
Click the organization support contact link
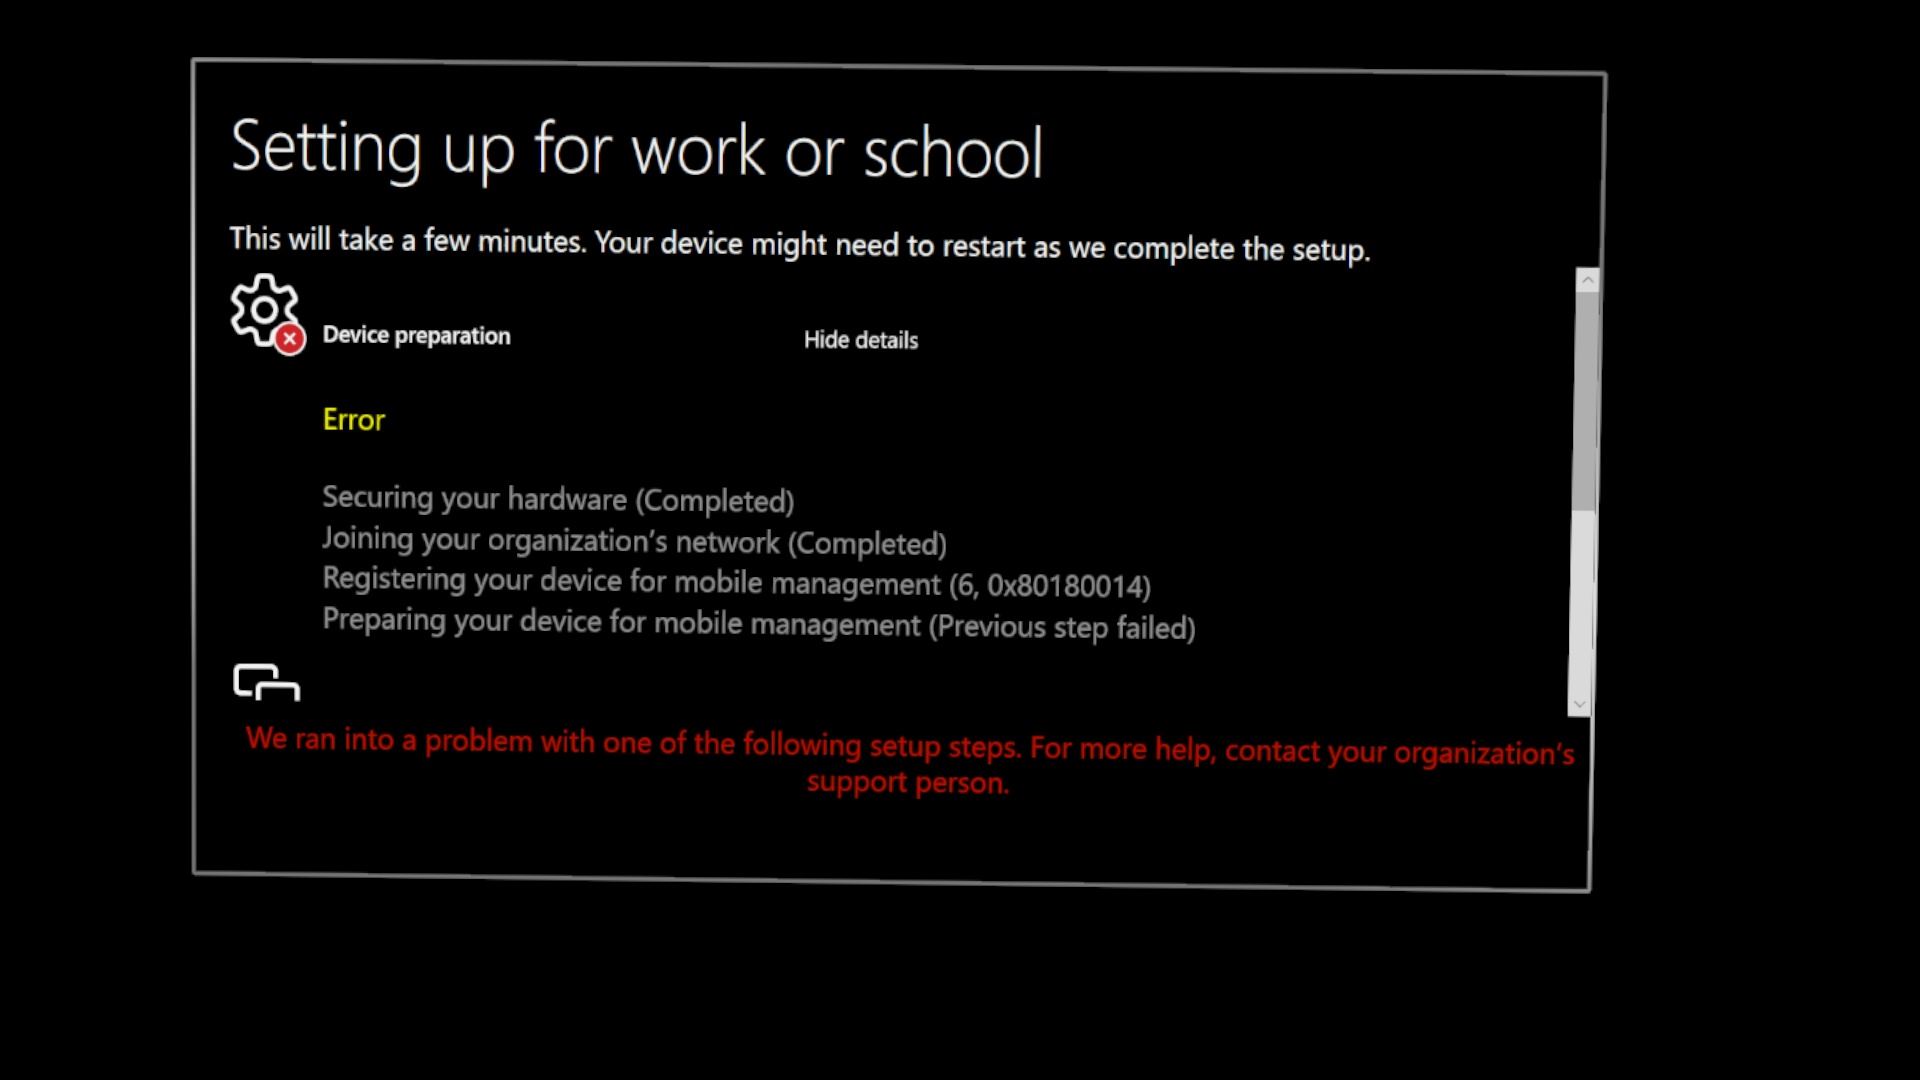coord(907,782)
